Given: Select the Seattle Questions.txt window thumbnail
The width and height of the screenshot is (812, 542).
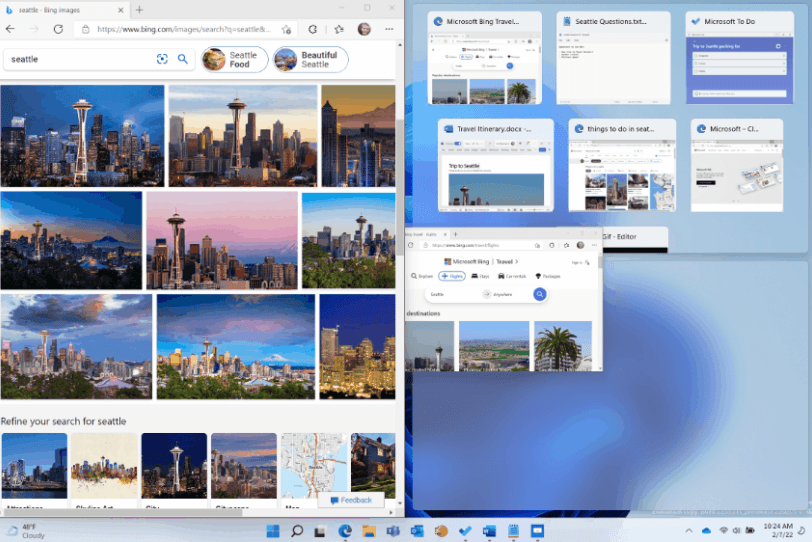Looking at the screenshot, I should pyautogui.click(x=613, y=58).
